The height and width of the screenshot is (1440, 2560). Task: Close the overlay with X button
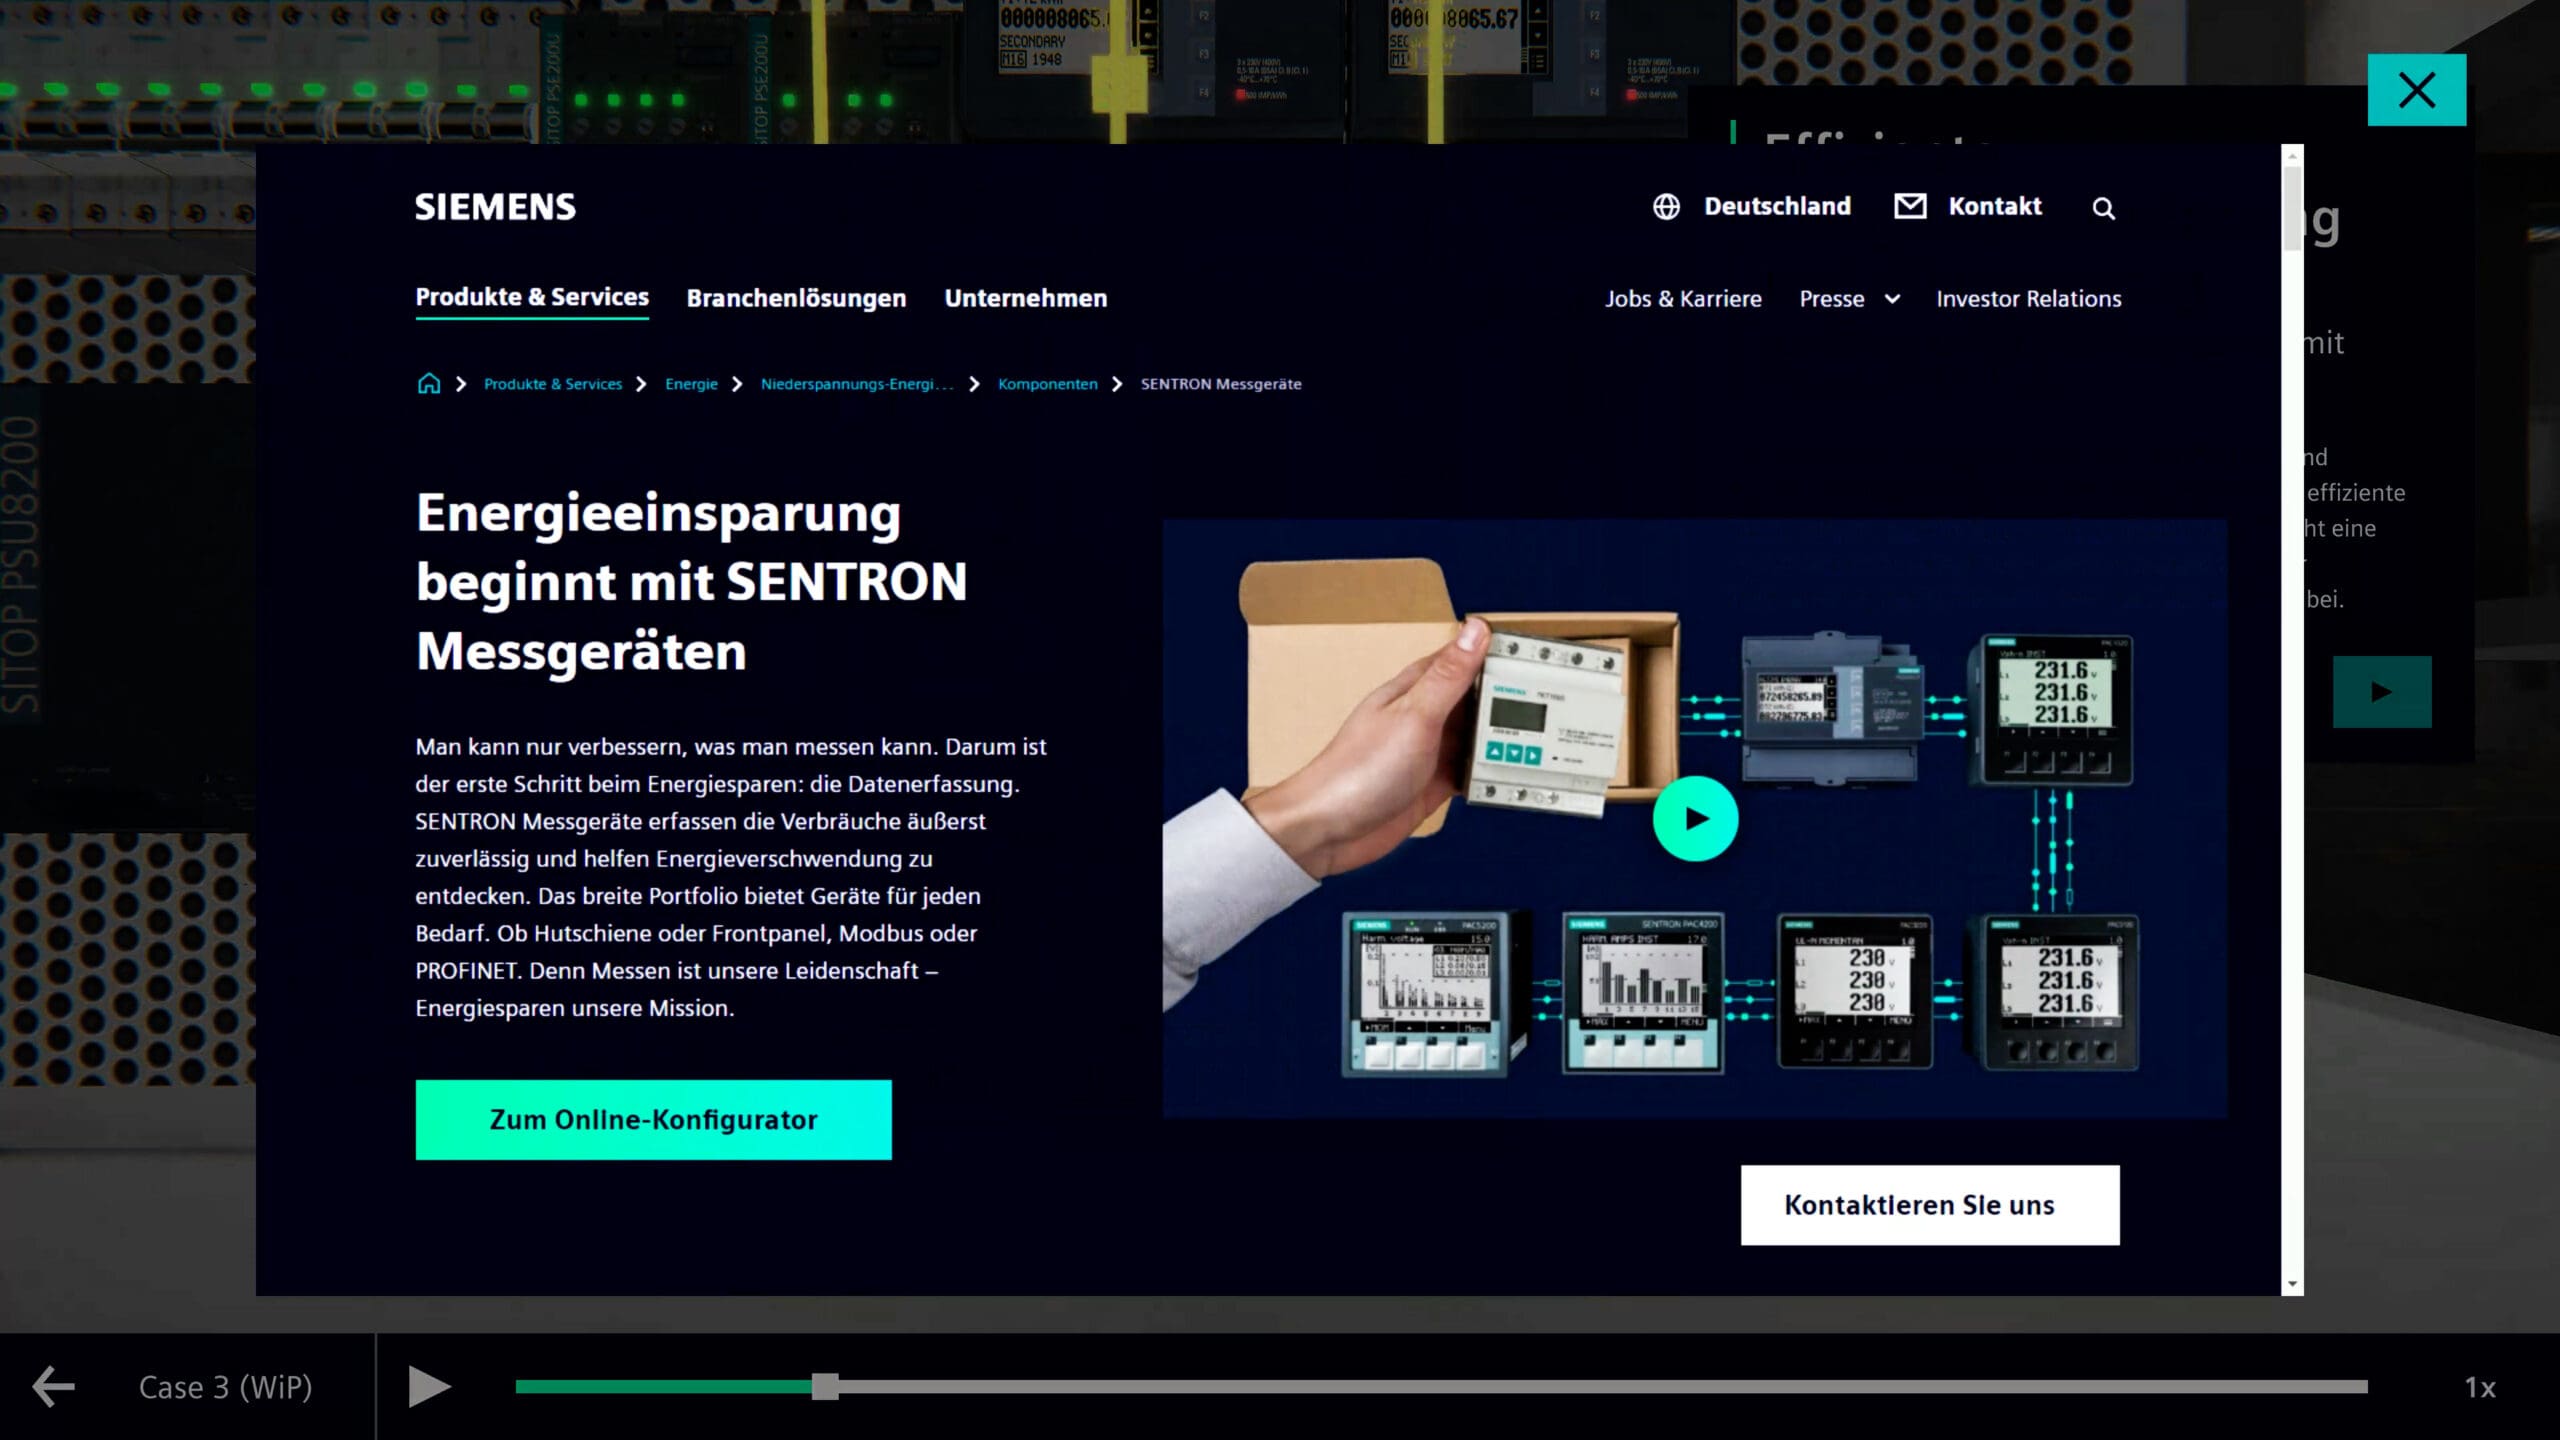pyautogui.click(x=2418, y=90)
